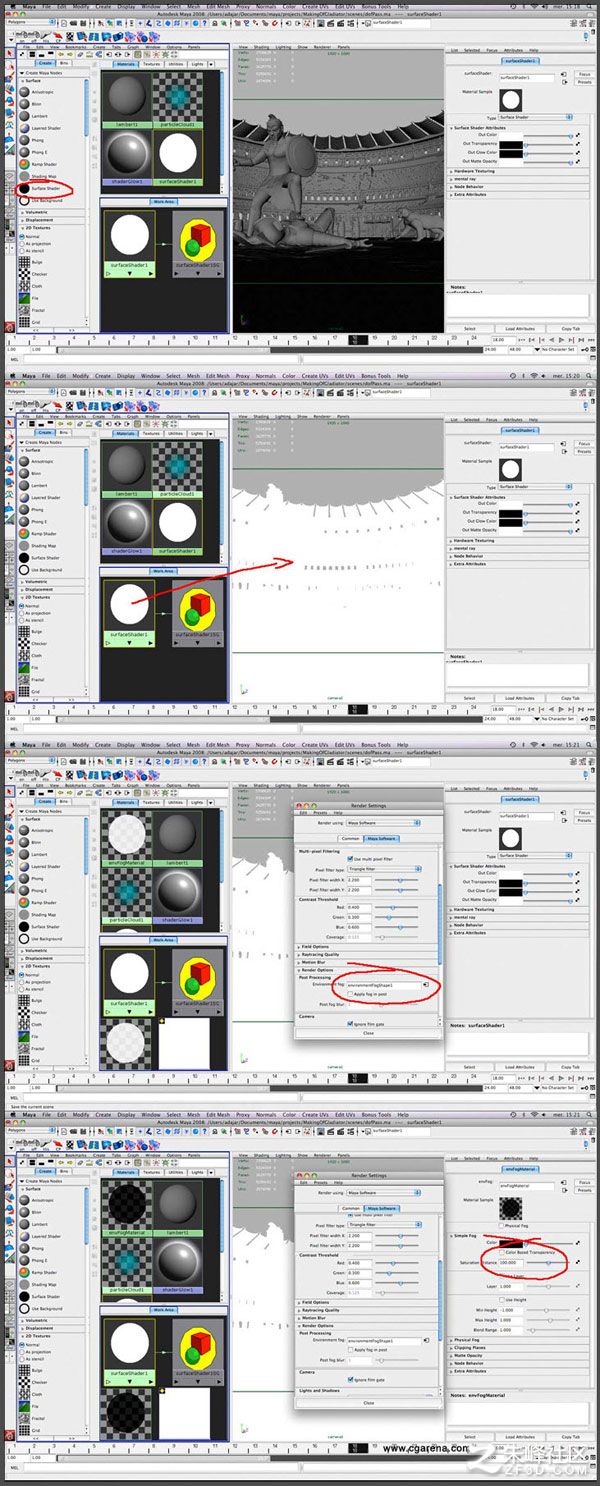Viewport: 600px width, 1486px height.
Task: Open Maya app menu in first screenshot
Action: (29, 6)
